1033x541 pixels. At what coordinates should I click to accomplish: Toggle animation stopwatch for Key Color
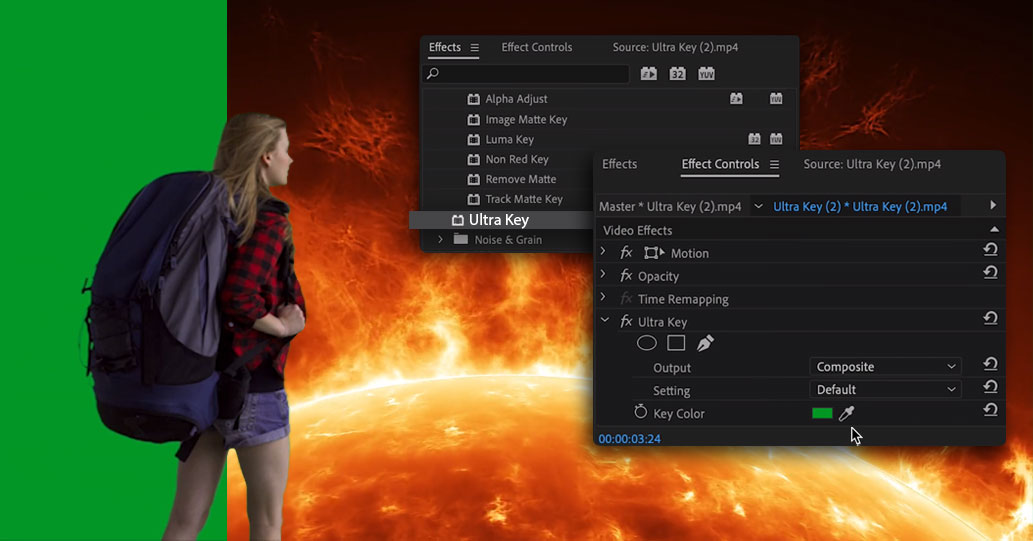coord(641,412)
